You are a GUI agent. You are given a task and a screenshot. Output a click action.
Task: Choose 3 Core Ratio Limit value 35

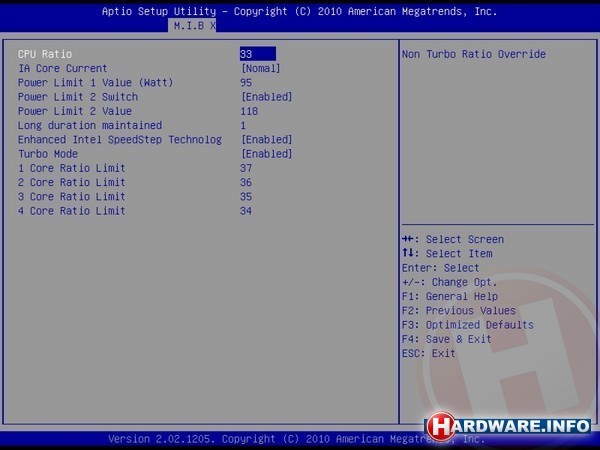(246, 197)
